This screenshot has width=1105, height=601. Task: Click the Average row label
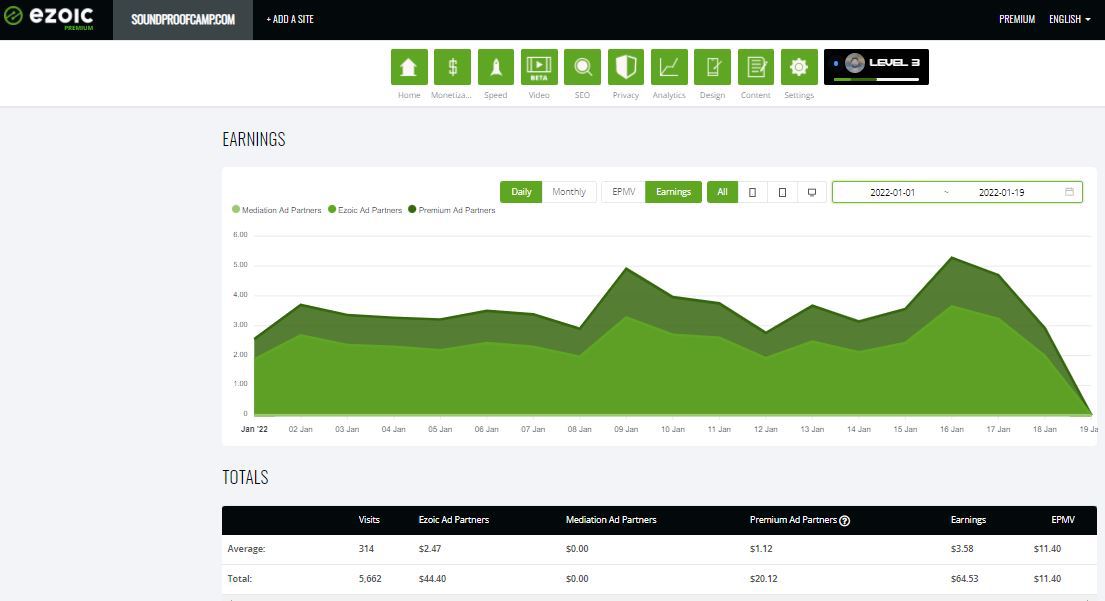click(246, 549)
